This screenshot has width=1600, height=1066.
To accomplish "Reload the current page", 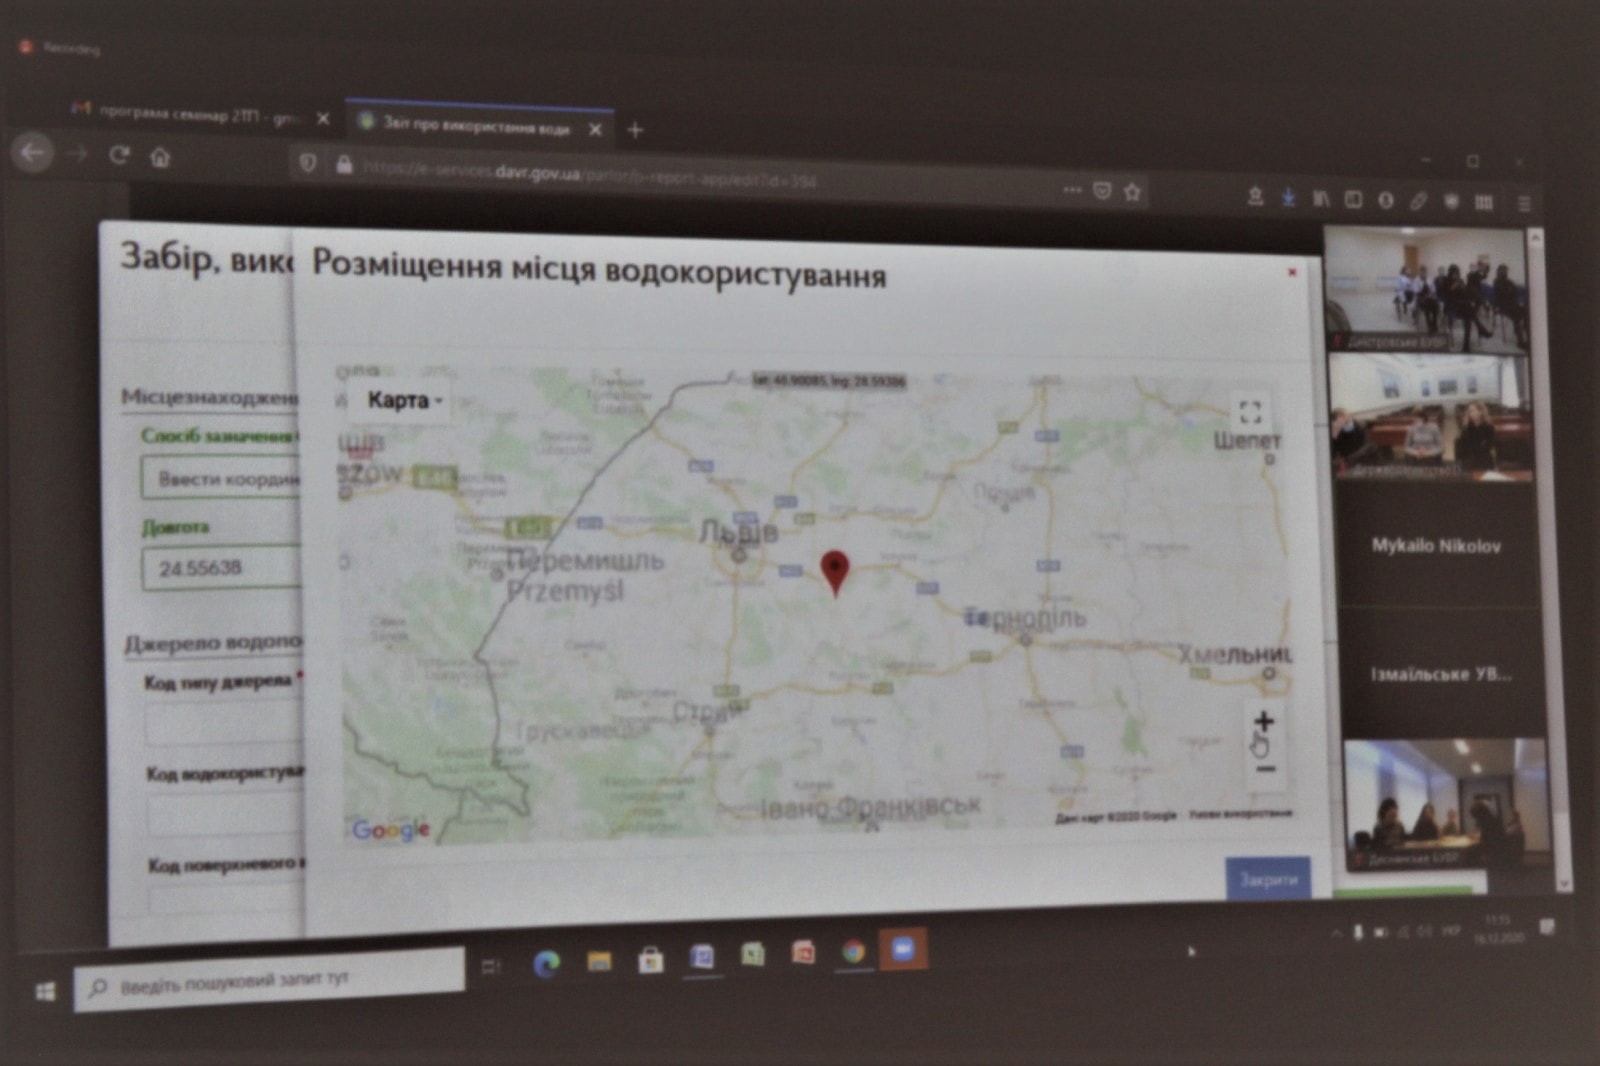I will [x=119, y=155].
